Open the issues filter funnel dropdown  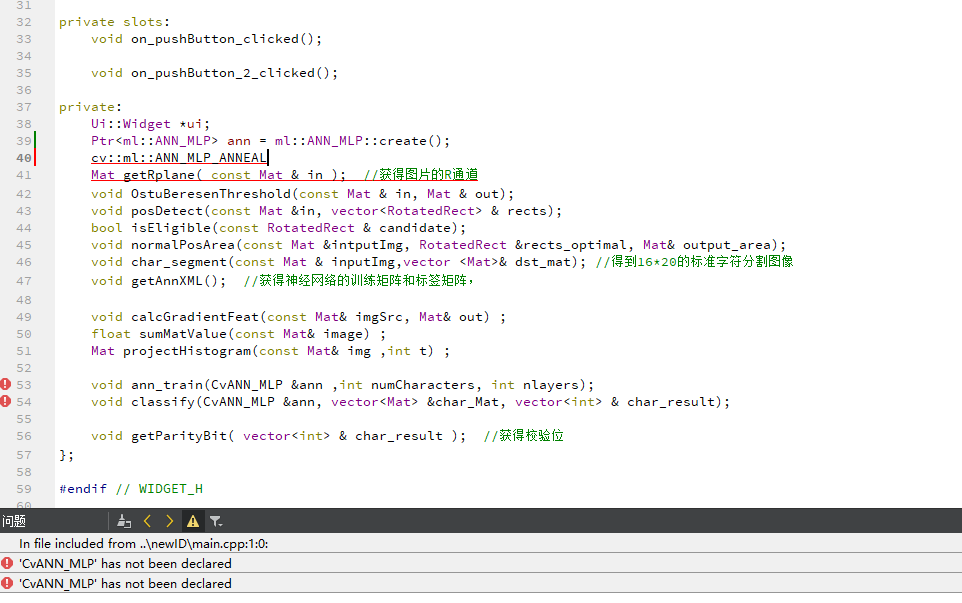click(x=215, y=521)
